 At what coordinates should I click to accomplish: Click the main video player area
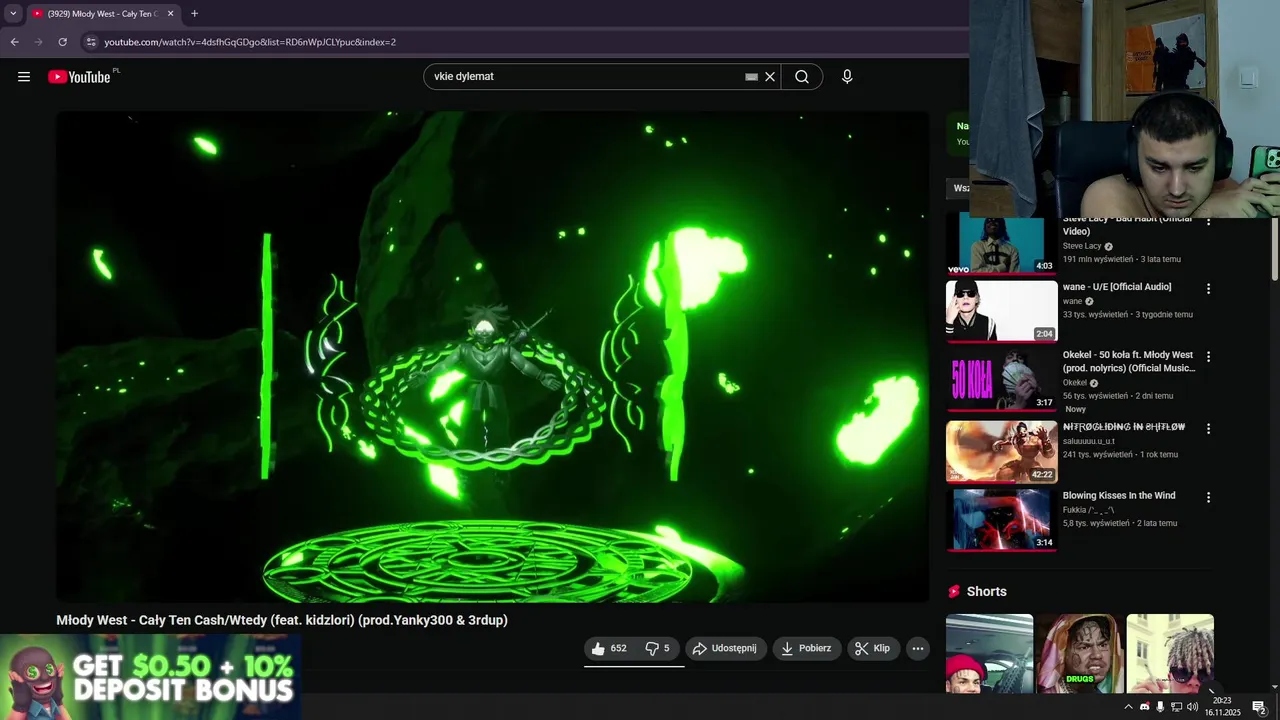492,356
